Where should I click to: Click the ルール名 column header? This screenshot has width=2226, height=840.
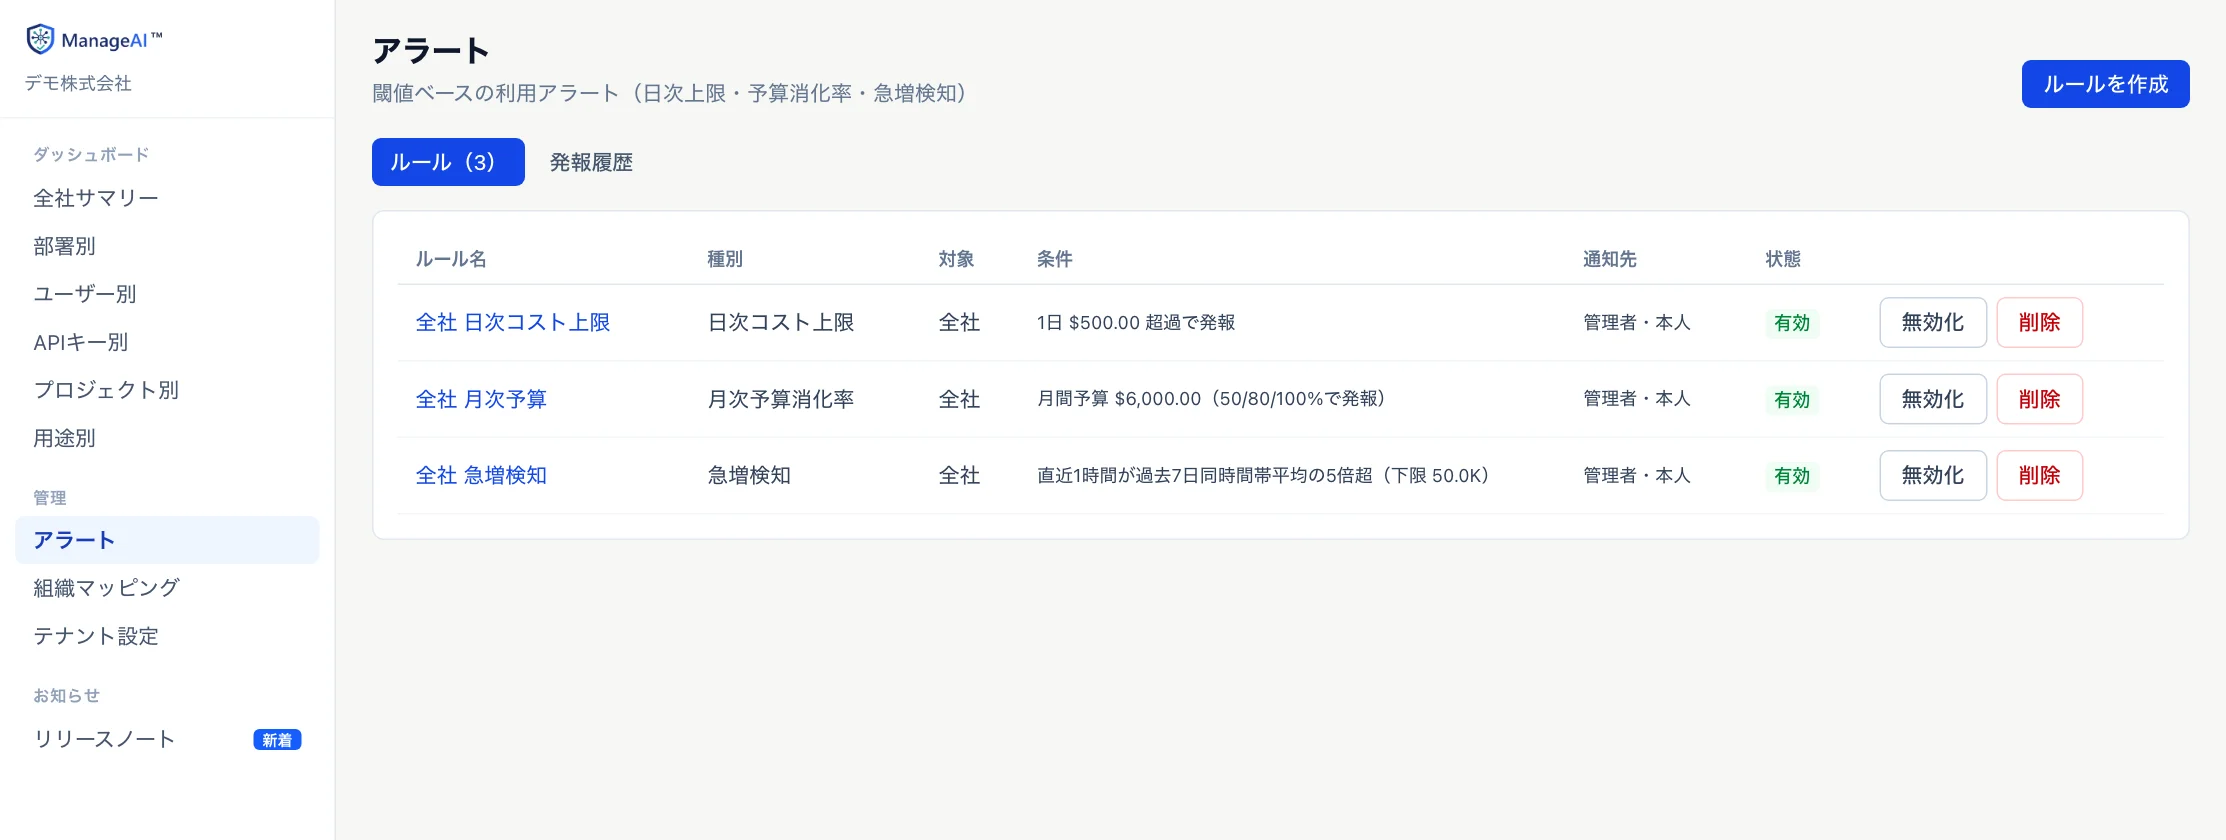451,259
